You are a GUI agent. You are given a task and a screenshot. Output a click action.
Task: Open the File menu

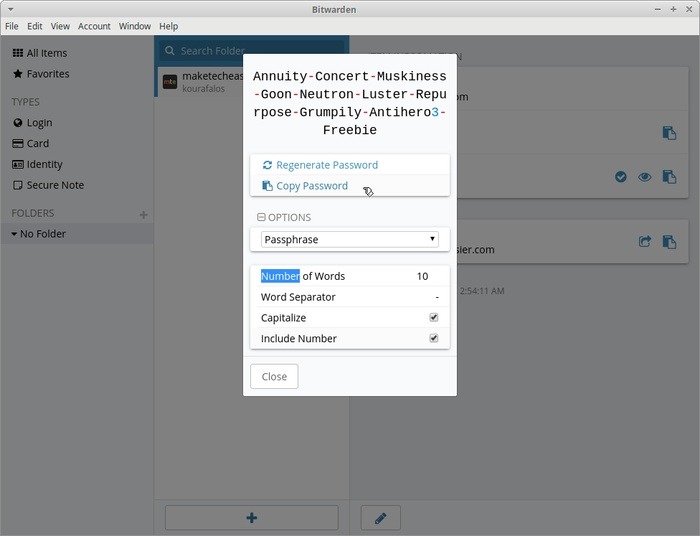pyautogui.click(x=12, y=26)
